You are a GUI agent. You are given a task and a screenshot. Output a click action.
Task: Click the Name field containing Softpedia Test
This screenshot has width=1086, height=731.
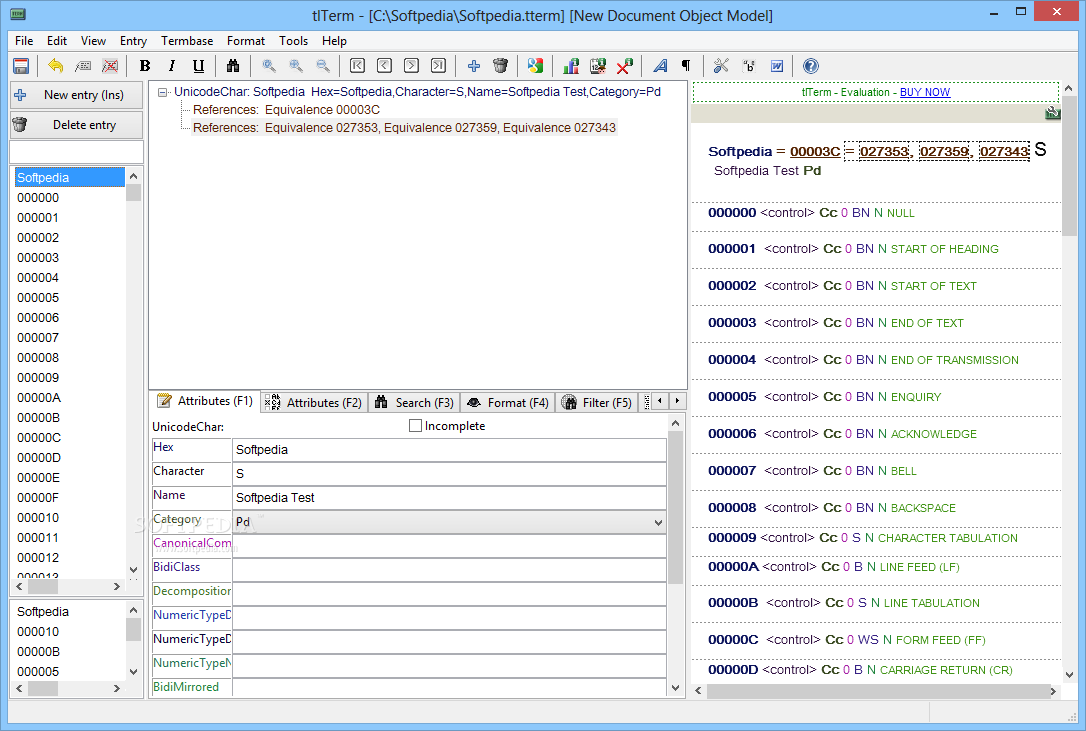tap(449, 497)
